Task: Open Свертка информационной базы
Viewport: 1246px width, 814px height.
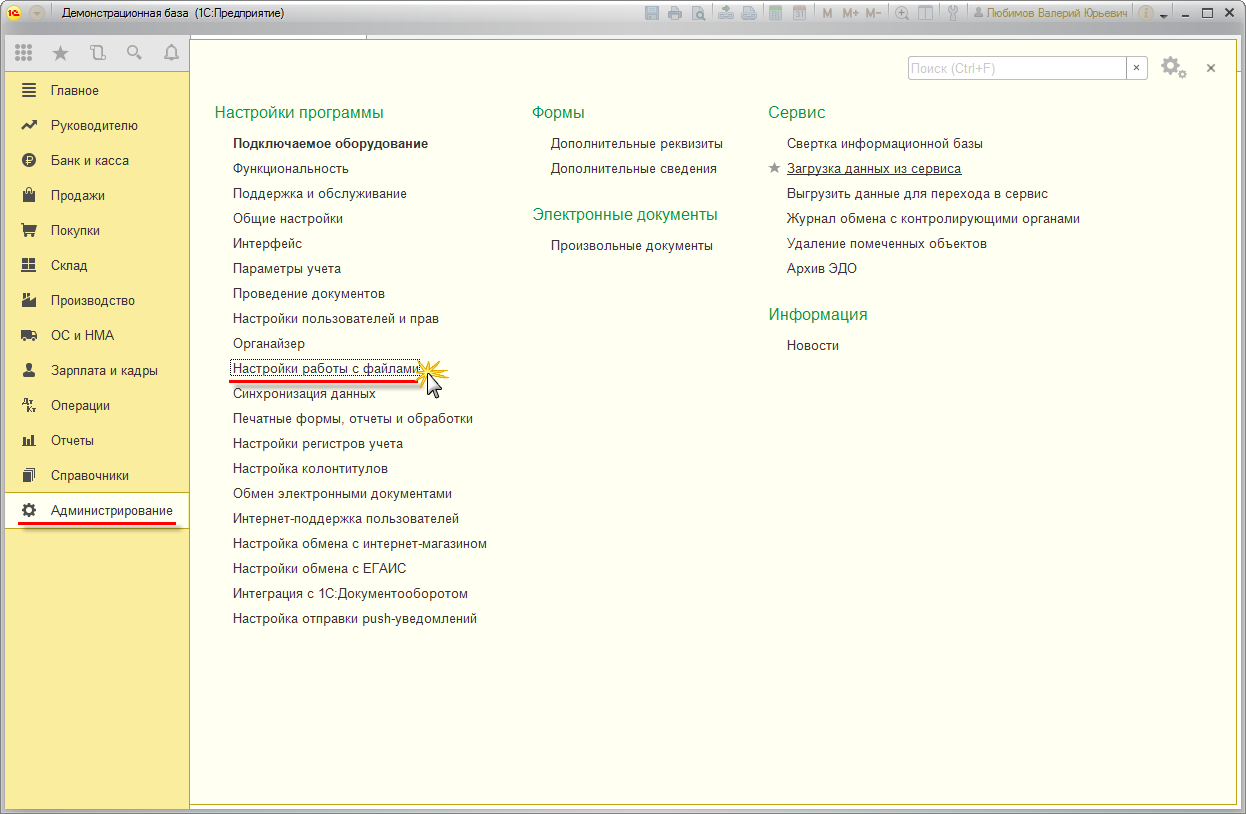Action: (x=885, y=143)
